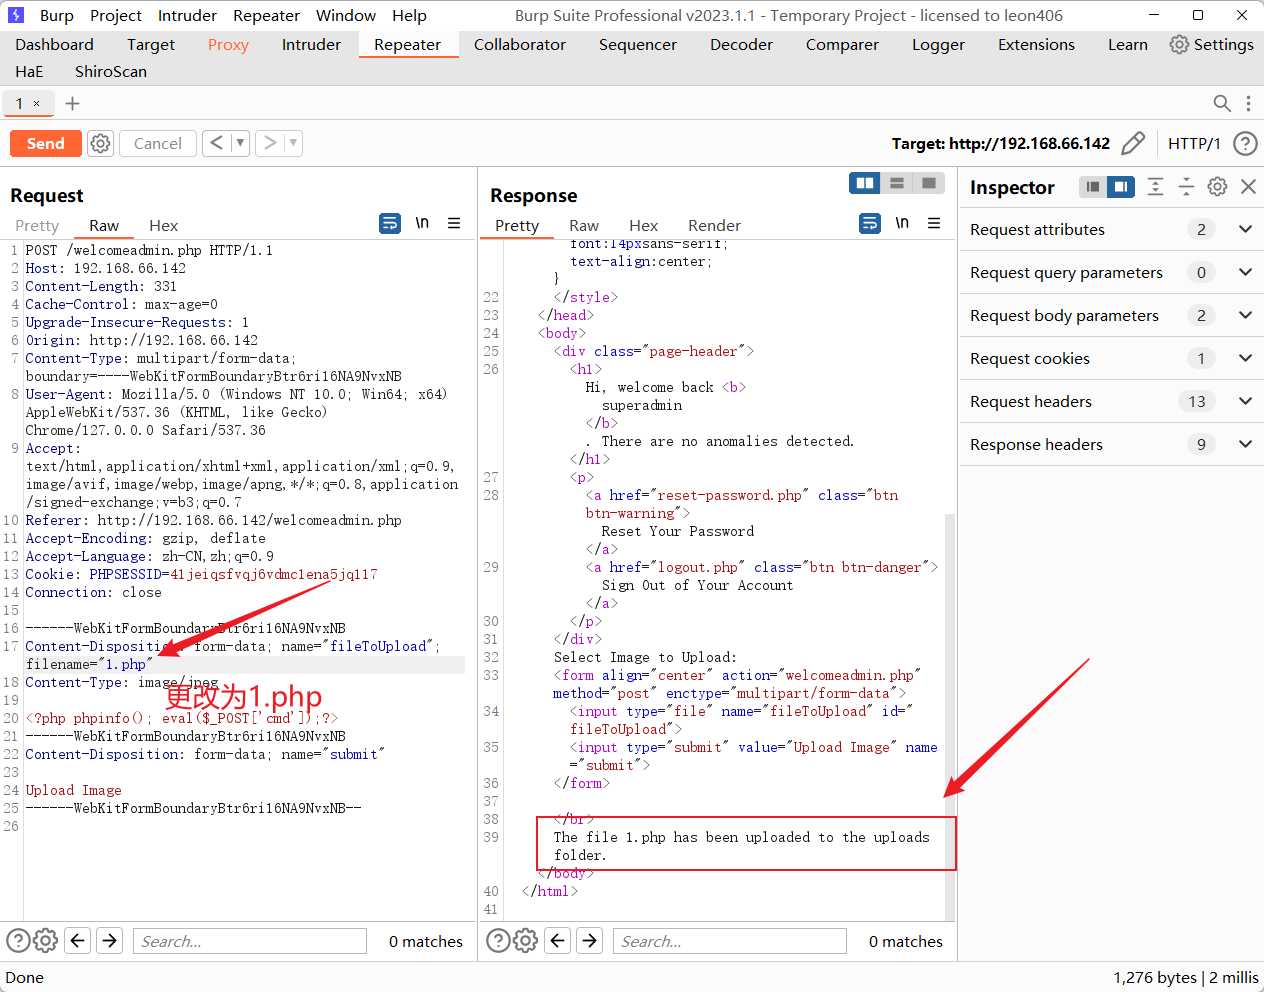This screenshot has width=1264, height=992.
Task: Open the Window menu
Action: pos(346,15)
